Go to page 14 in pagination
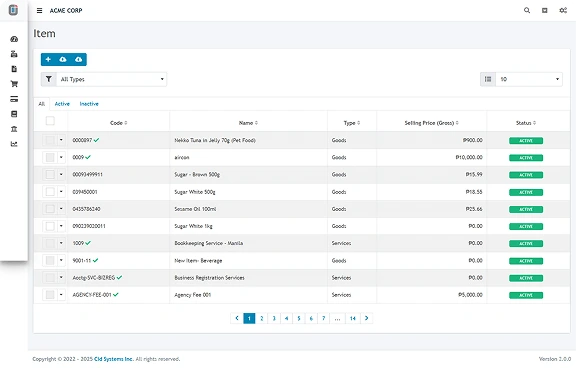This screenshot has width=576, height=368. click(x=353, y=318)
